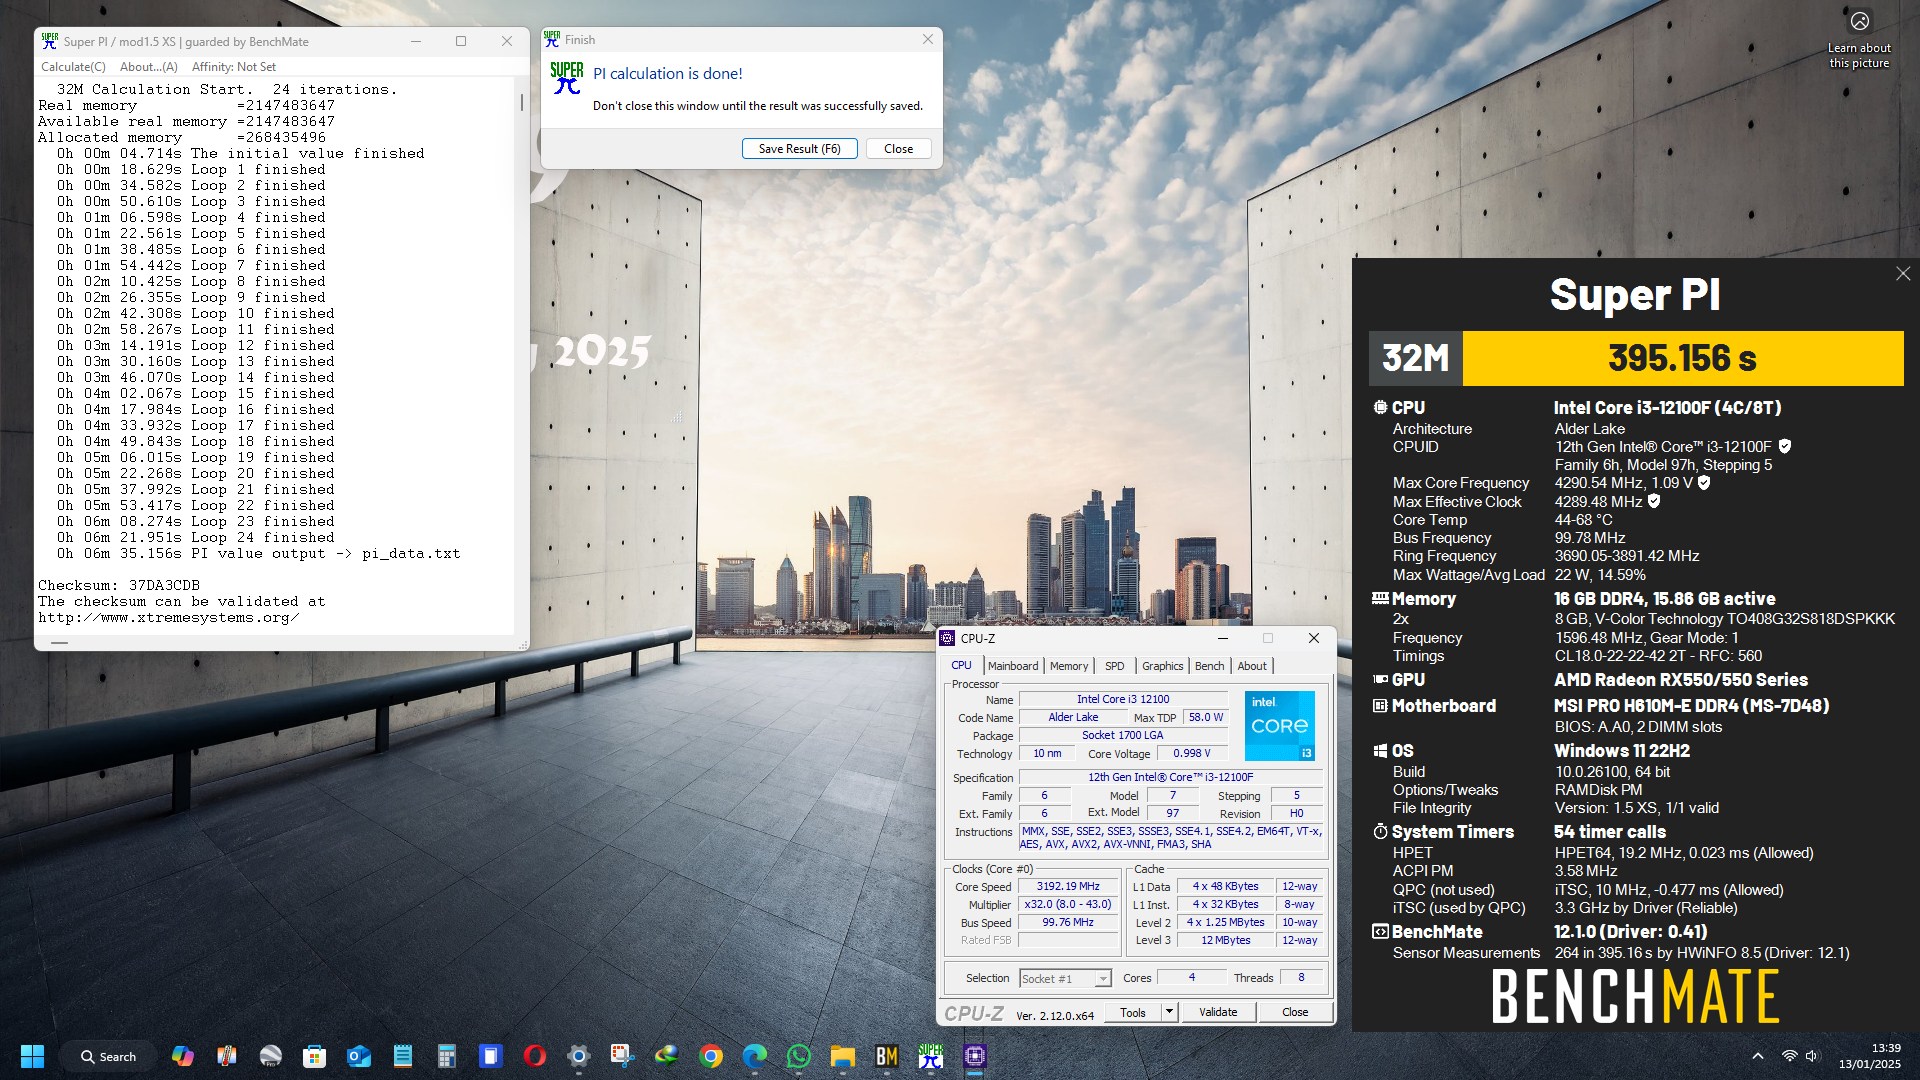1920x1080 pixels.
Task: Click Validate button in CPU-Z
Action: click(1218, 1012)
